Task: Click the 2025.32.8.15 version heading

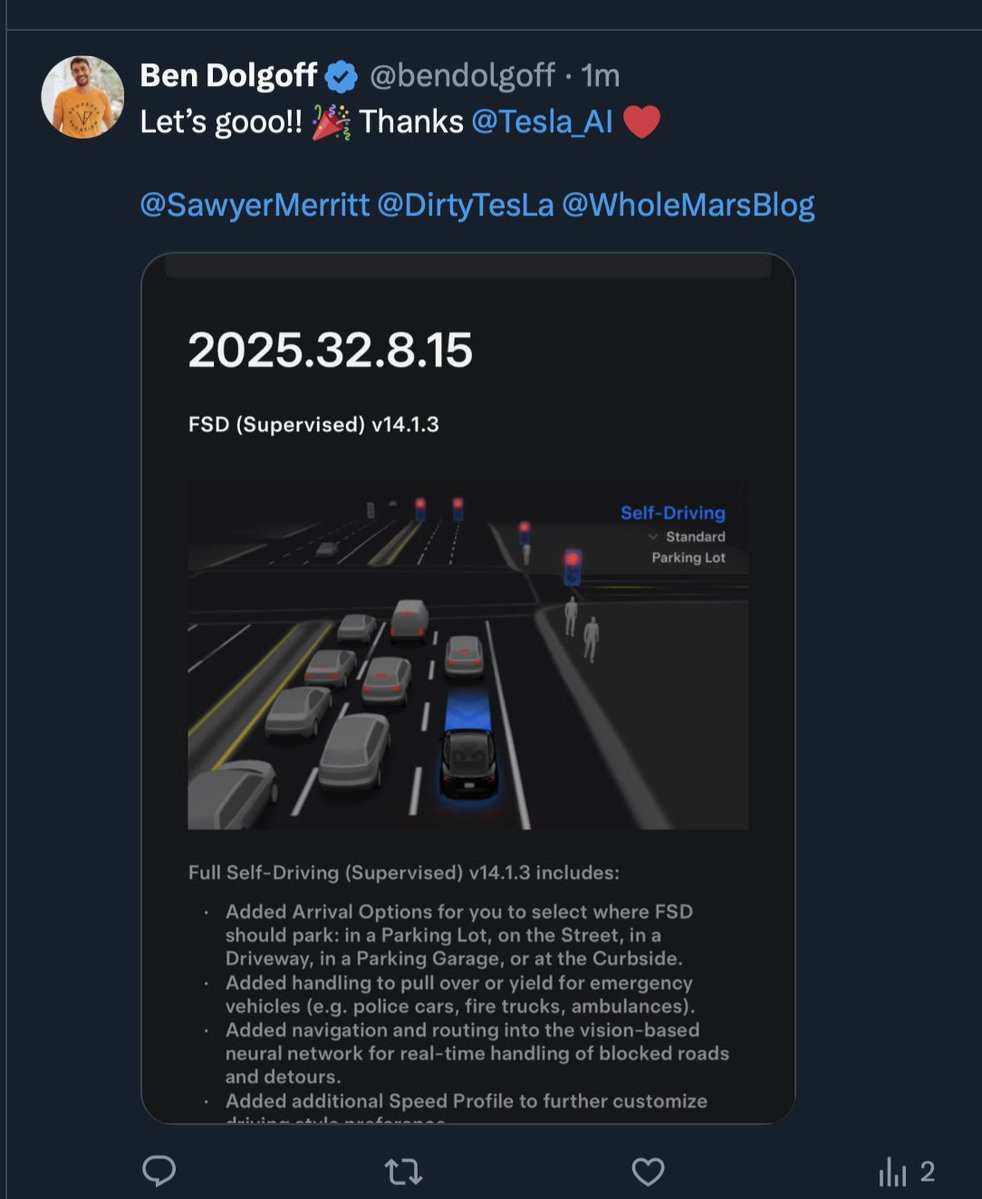Action: point(330,350)
